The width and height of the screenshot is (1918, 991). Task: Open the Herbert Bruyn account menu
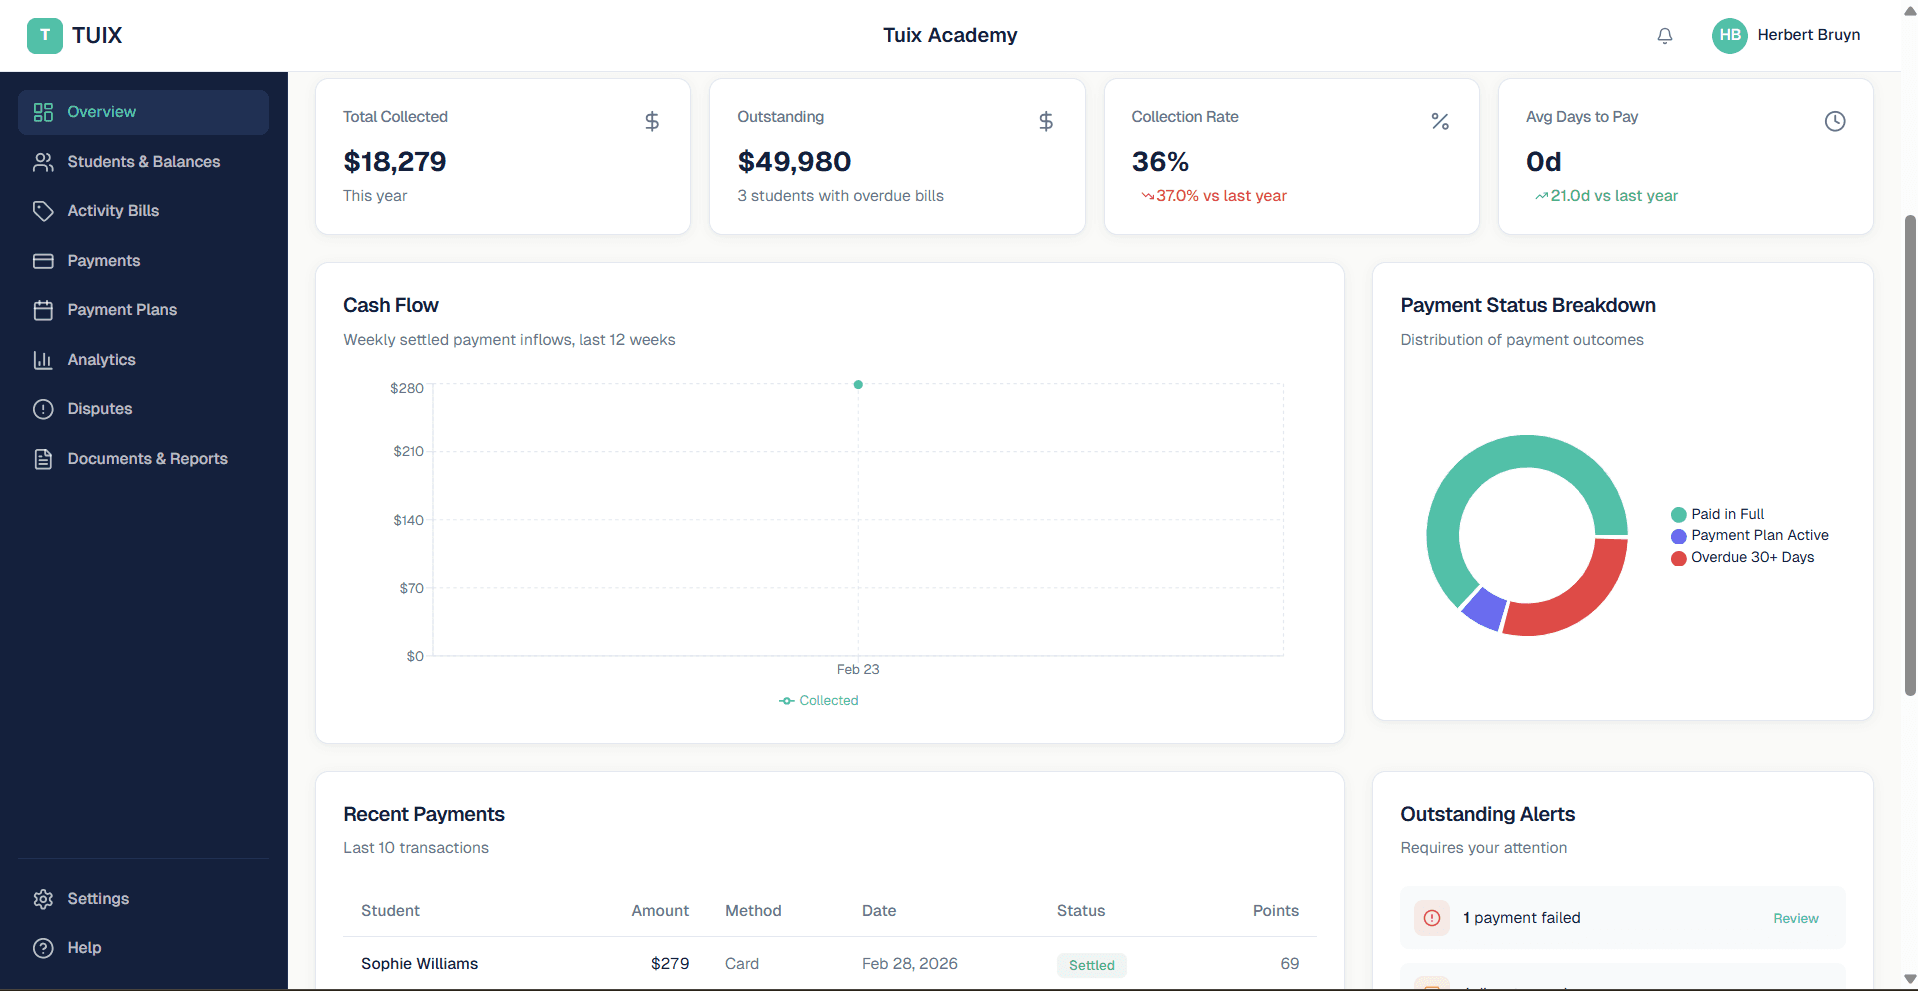tap(1787, 35)
